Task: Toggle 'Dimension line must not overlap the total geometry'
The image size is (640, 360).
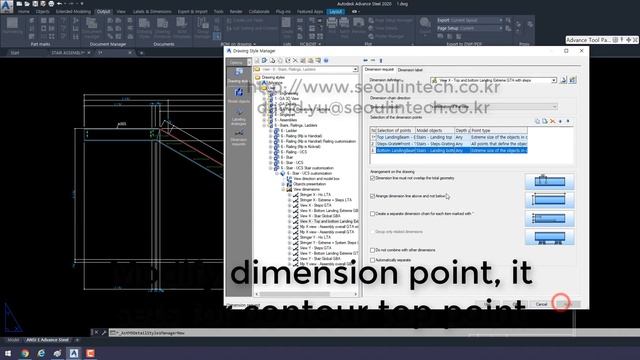Action: (372, 178)
